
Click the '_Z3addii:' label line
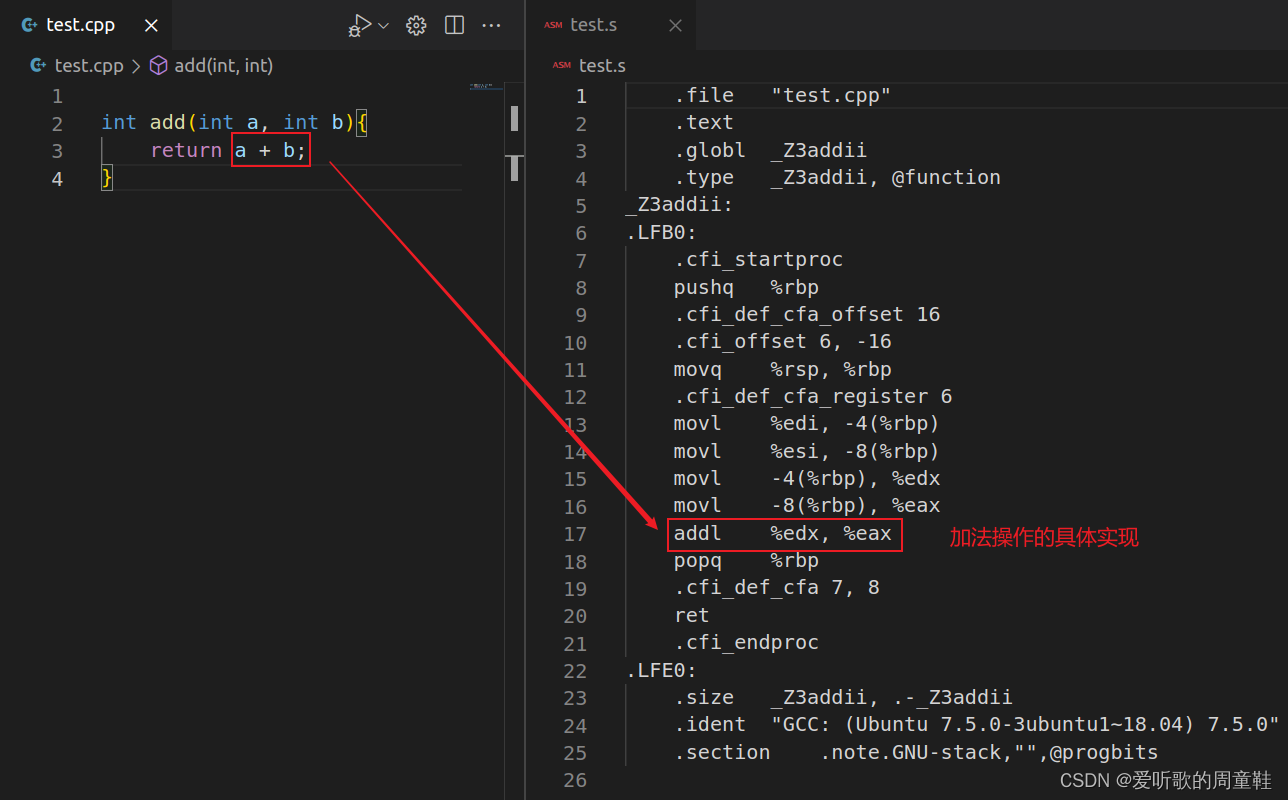680,205
